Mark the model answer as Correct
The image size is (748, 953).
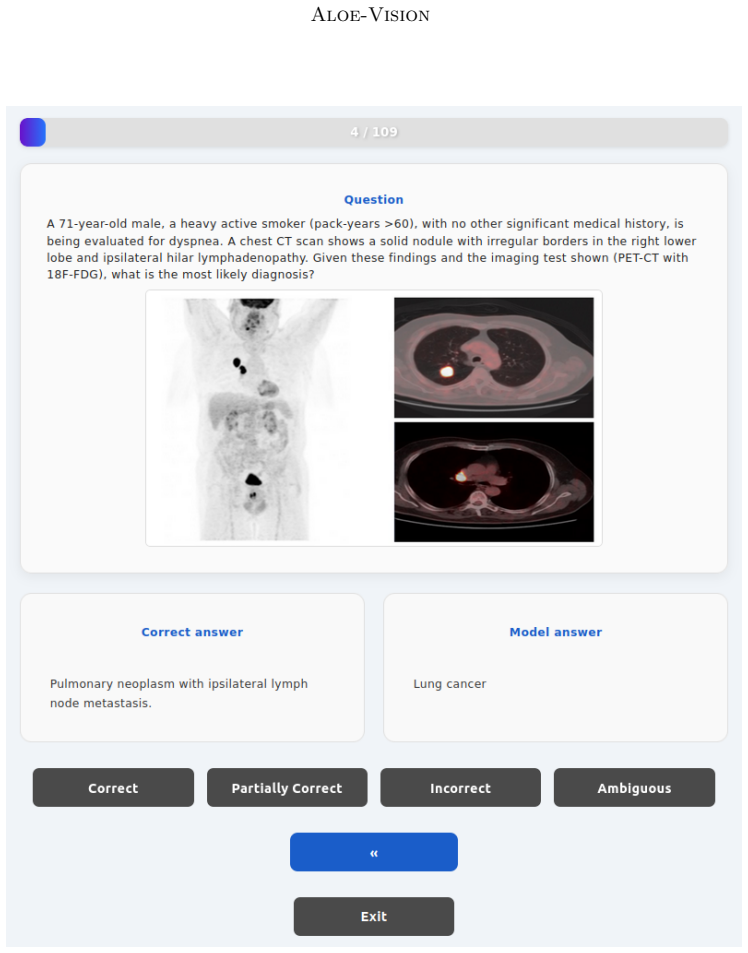coord(113,788)
